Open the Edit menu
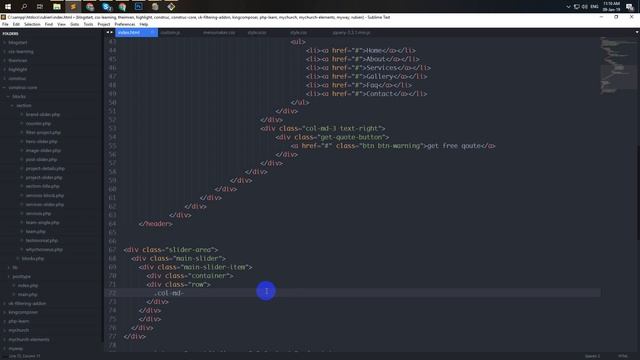Screen dimensions: 640x360 pyautogui.click(x=16, y=24)
